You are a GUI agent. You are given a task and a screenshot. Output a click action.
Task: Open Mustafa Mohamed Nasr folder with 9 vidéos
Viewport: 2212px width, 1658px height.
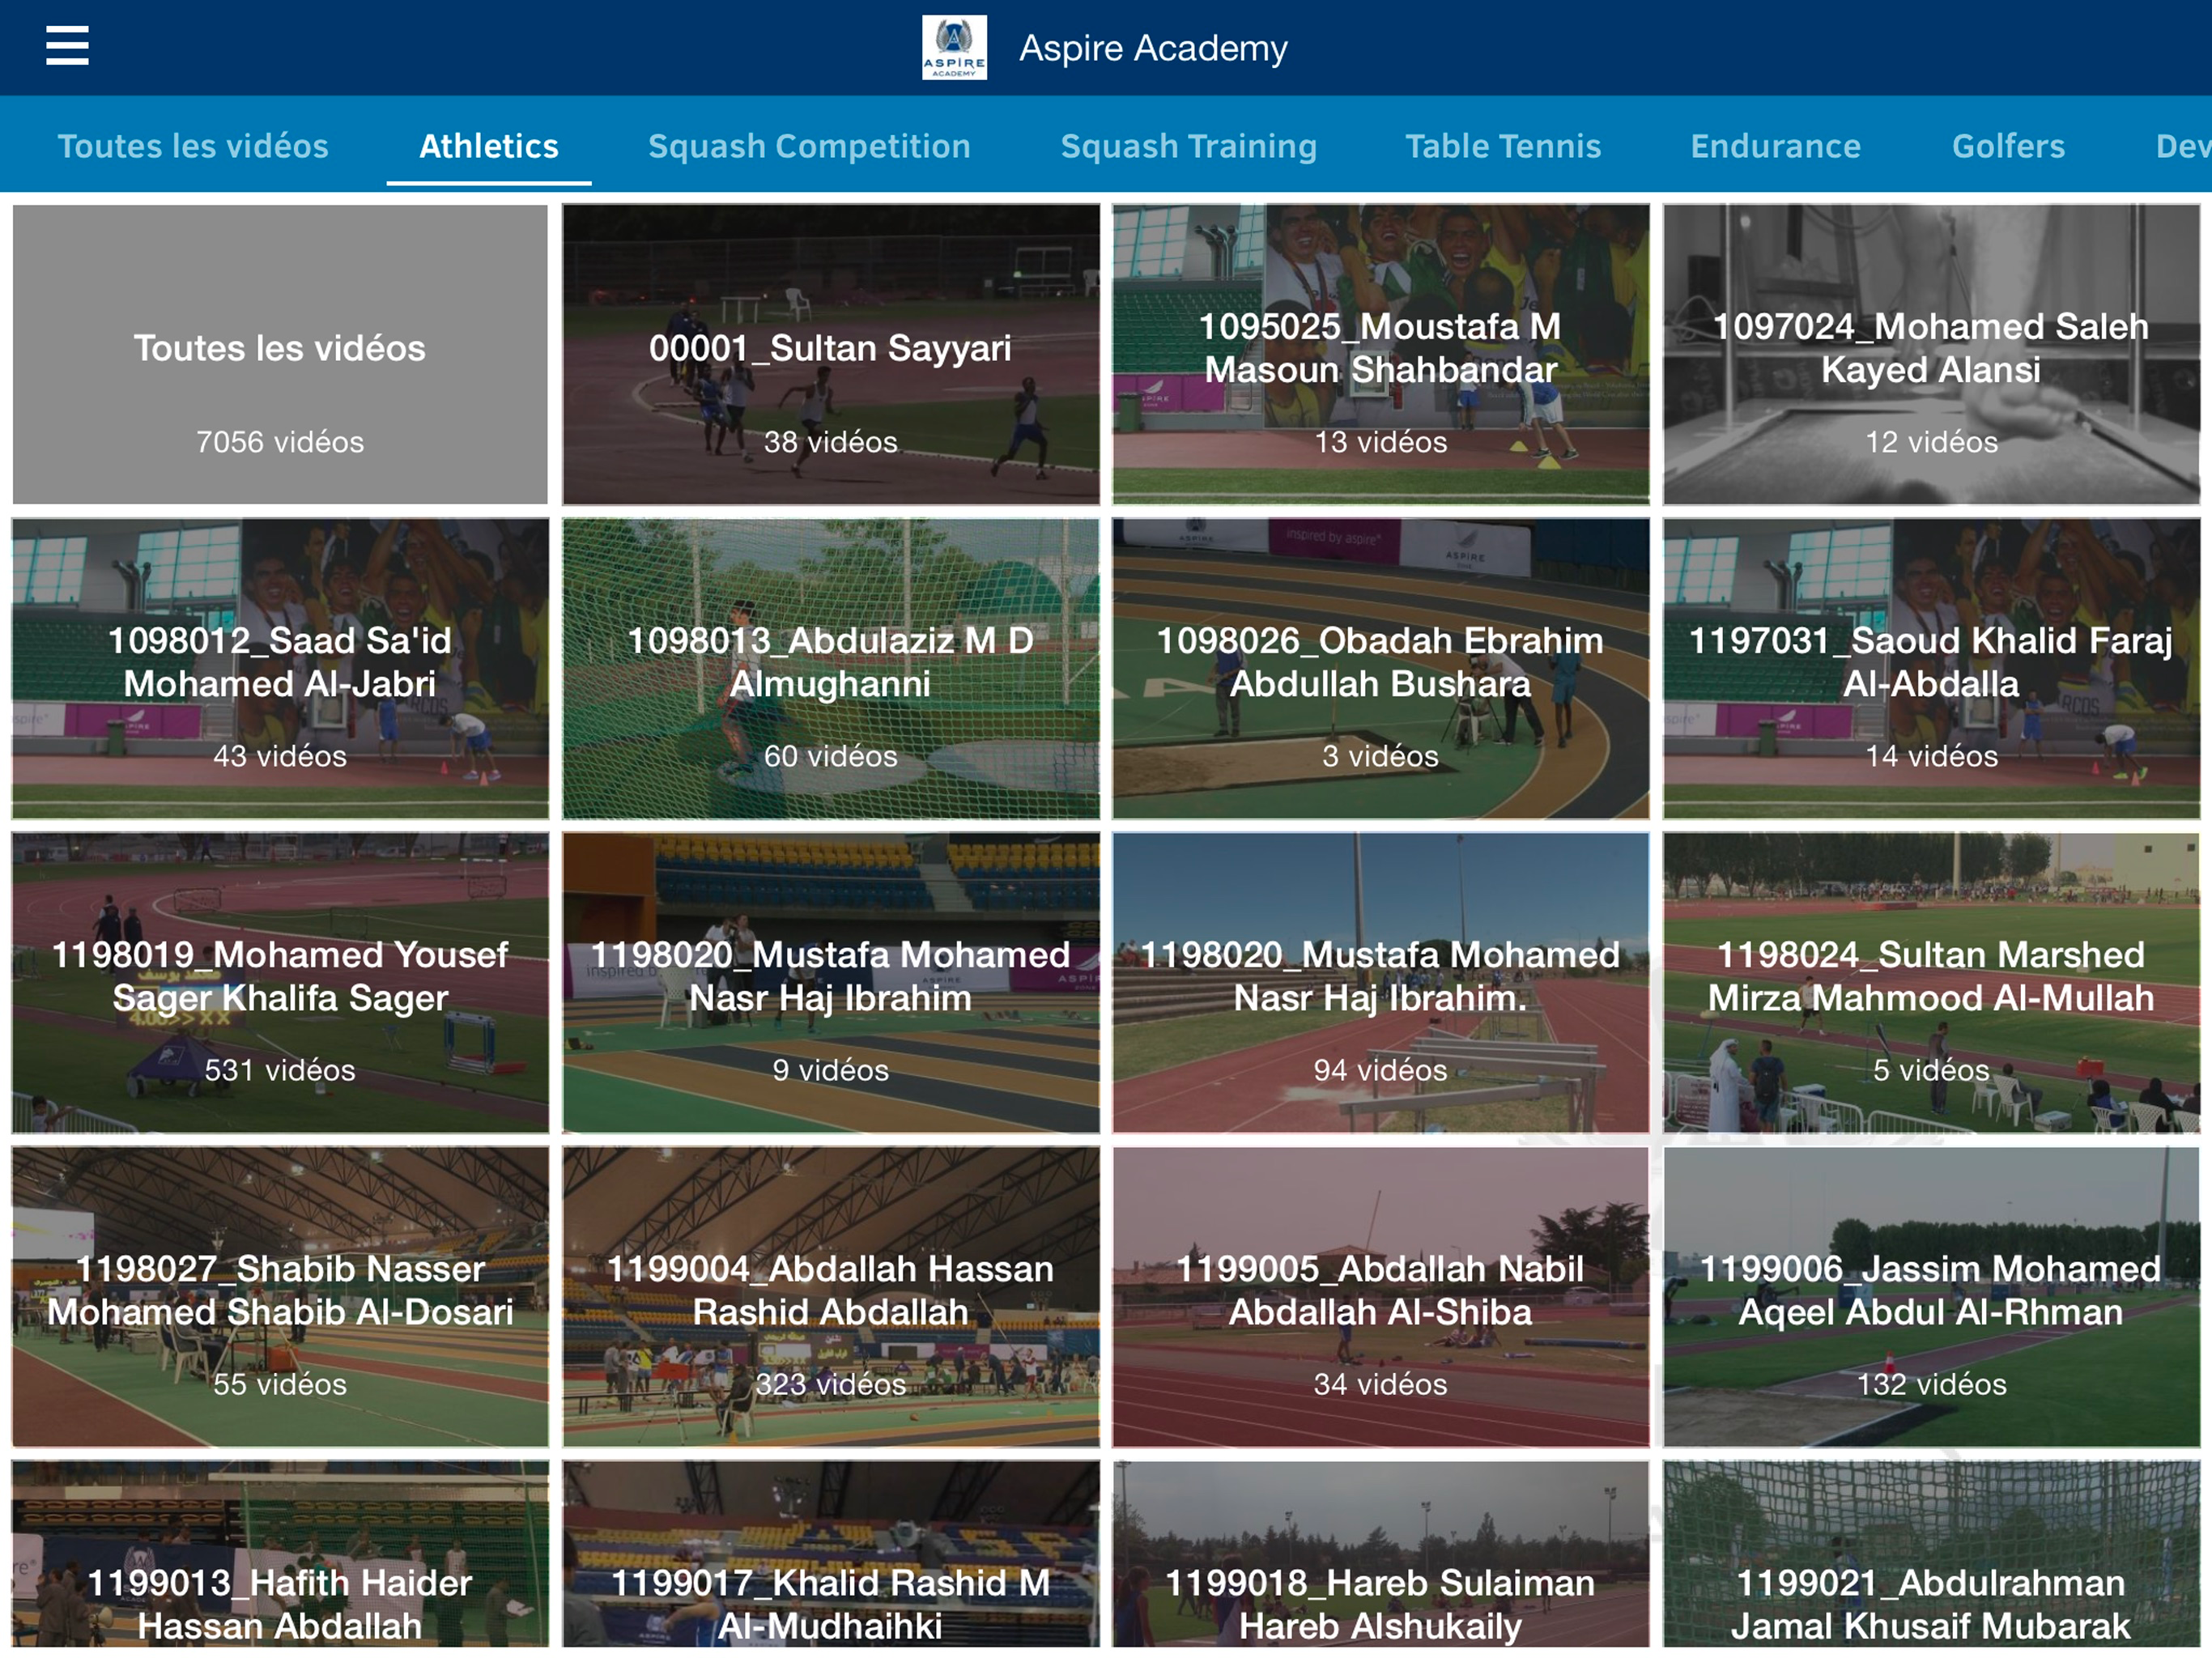point(830,982)
